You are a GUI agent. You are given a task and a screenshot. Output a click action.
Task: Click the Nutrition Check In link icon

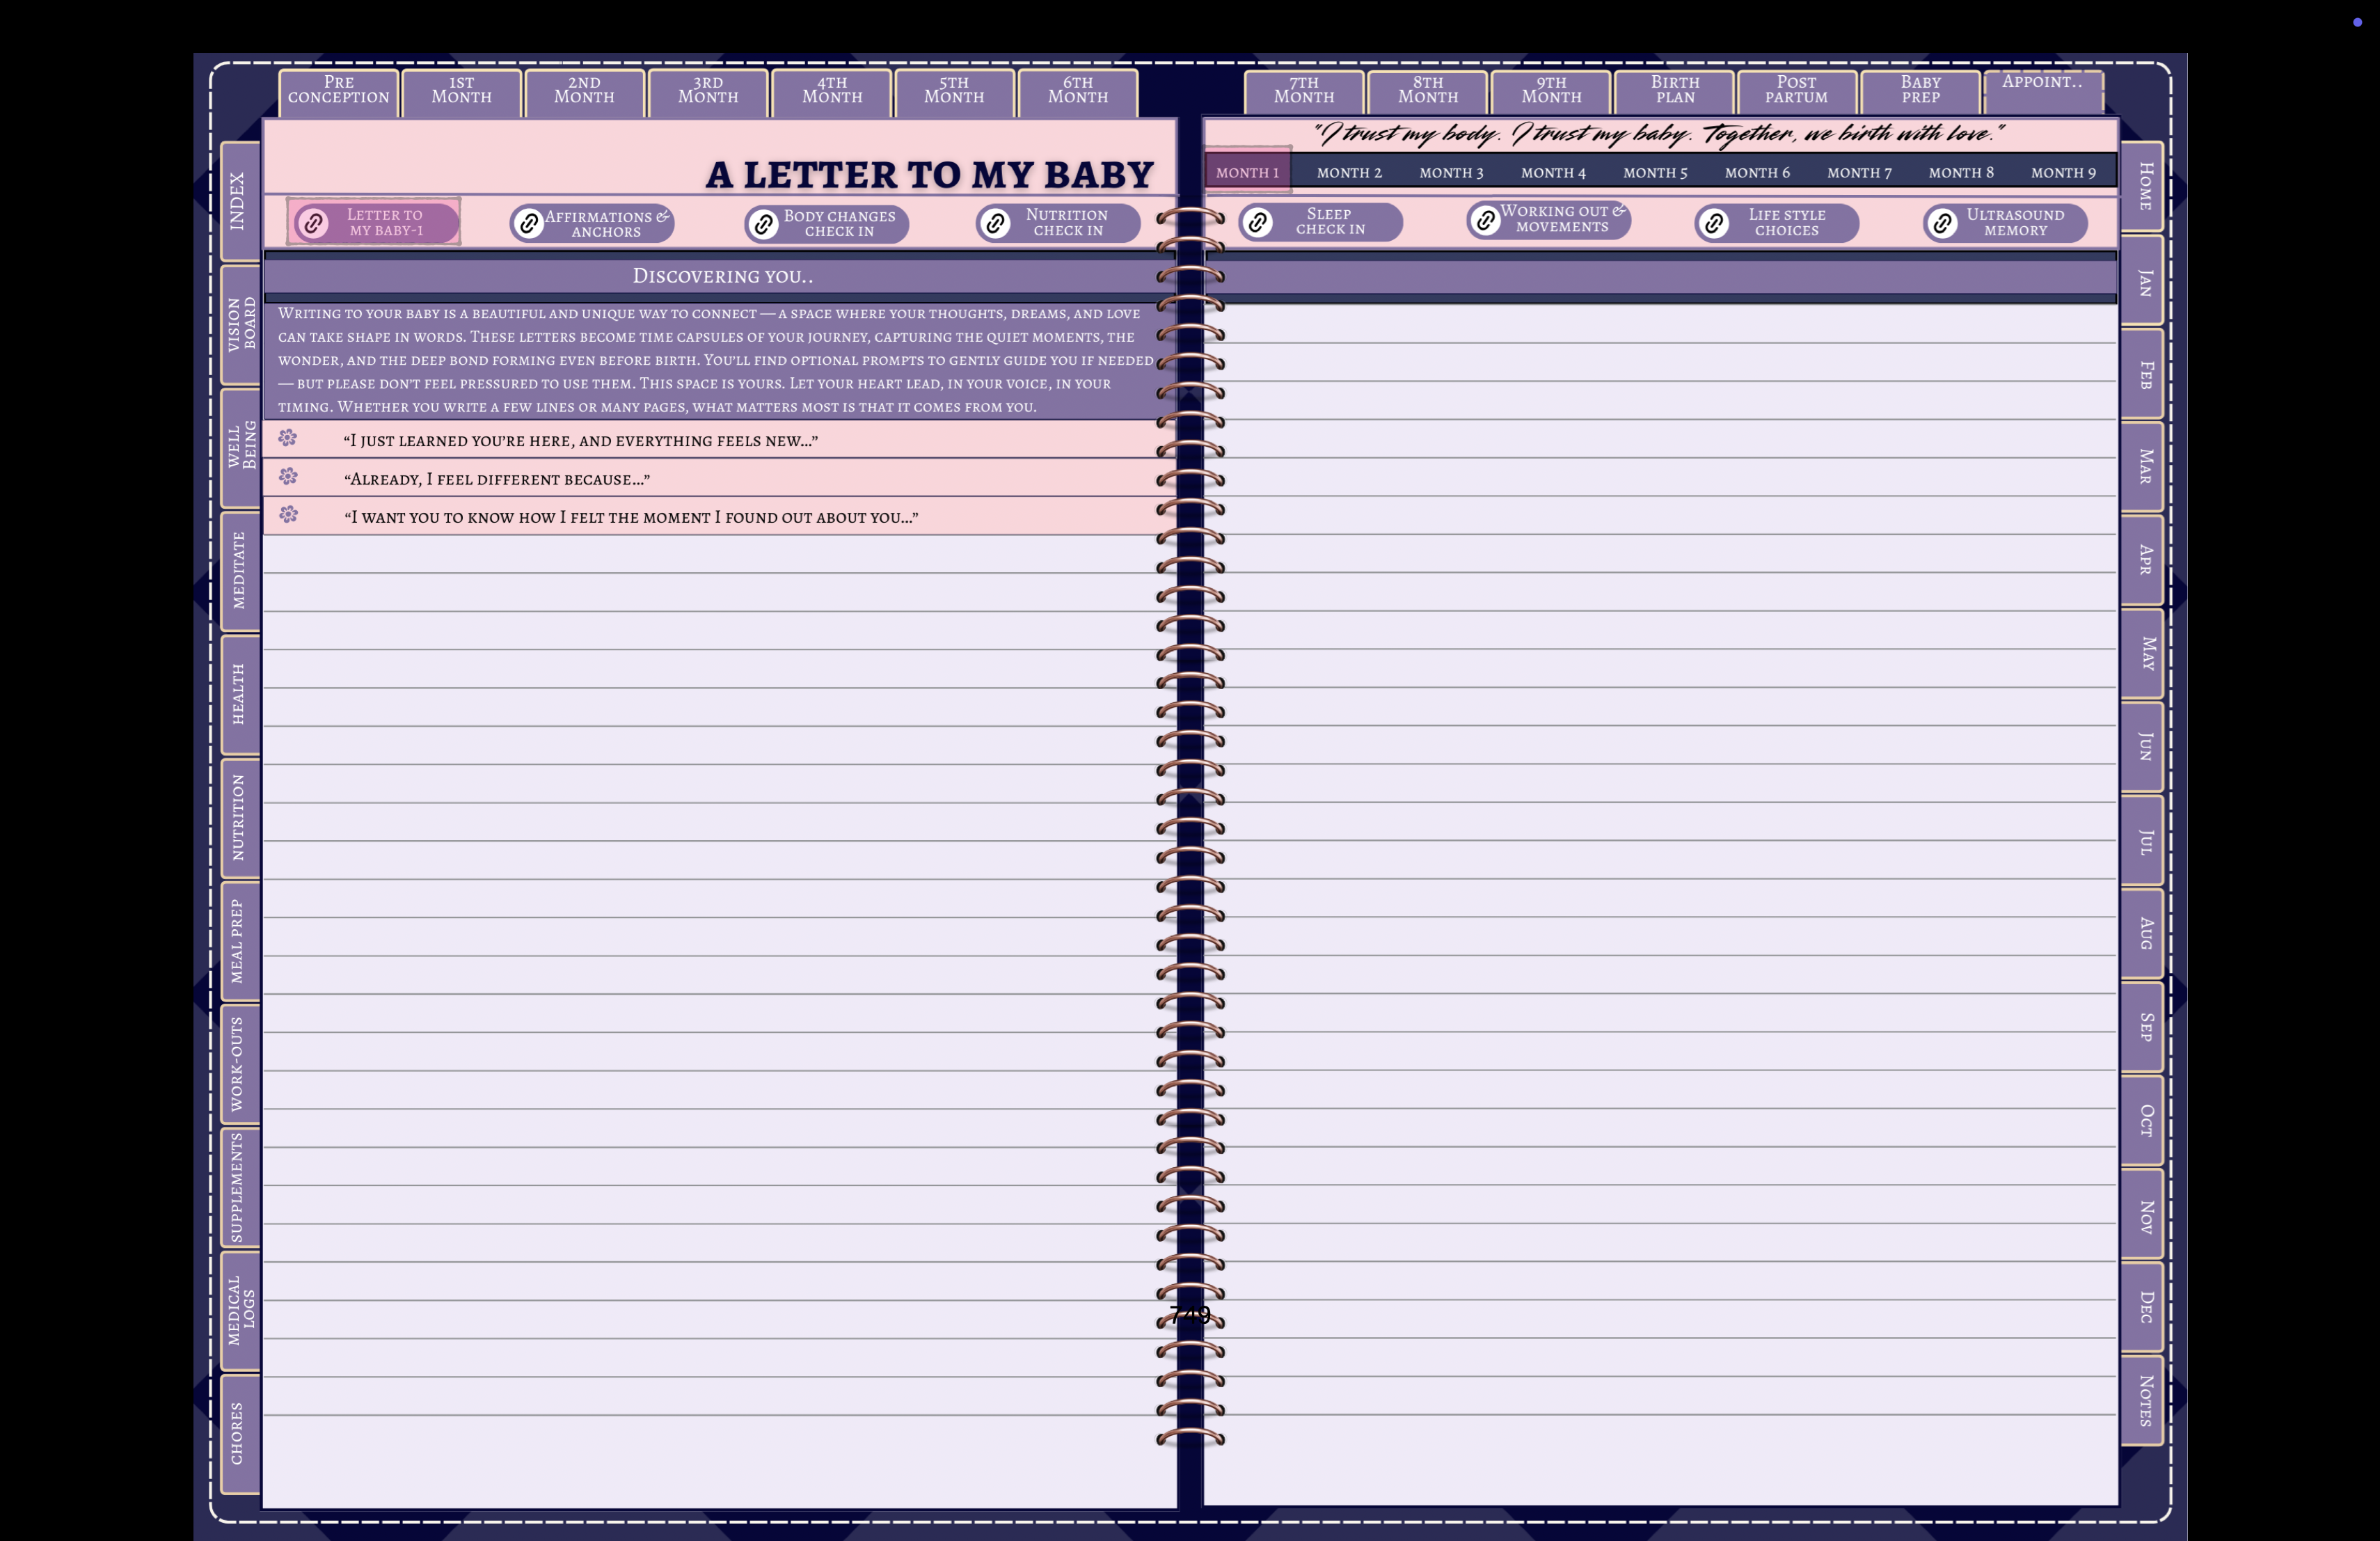tap(995, 223)
